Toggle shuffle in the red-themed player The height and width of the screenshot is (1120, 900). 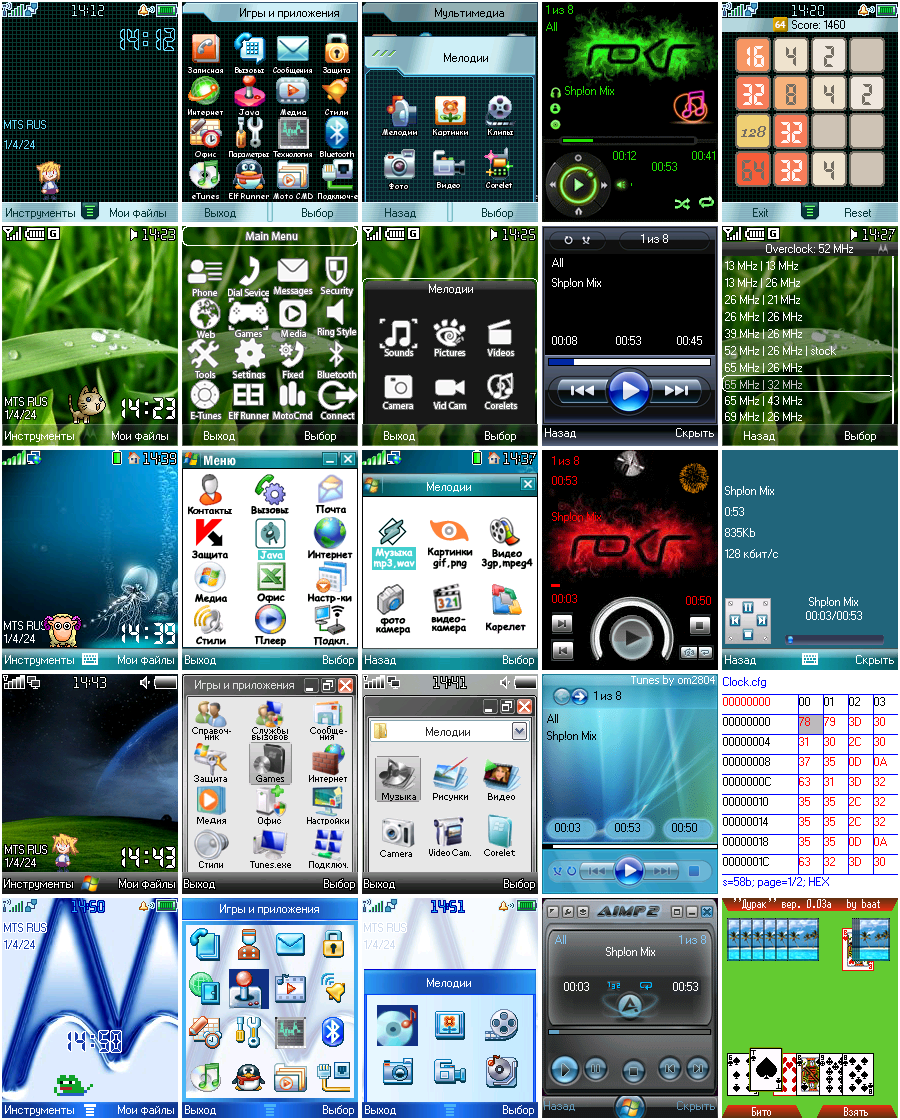(x=690, y=652)
